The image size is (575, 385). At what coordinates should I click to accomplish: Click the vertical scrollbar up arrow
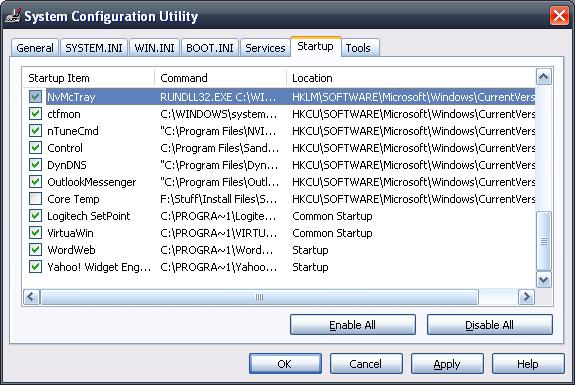(x=543, y=77)
